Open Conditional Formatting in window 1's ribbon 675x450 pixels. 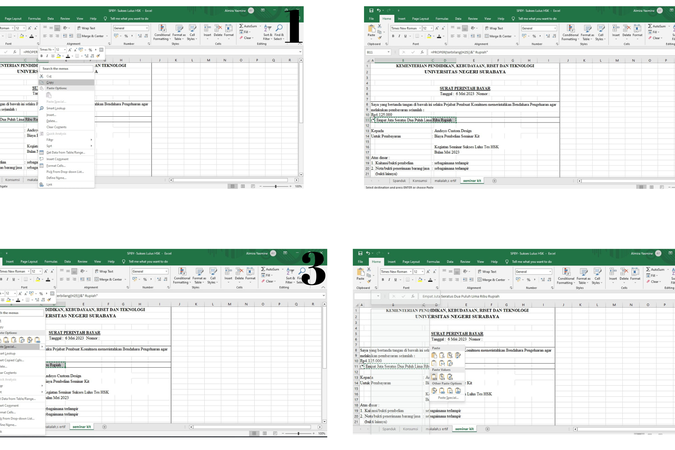tap(162, 33)
